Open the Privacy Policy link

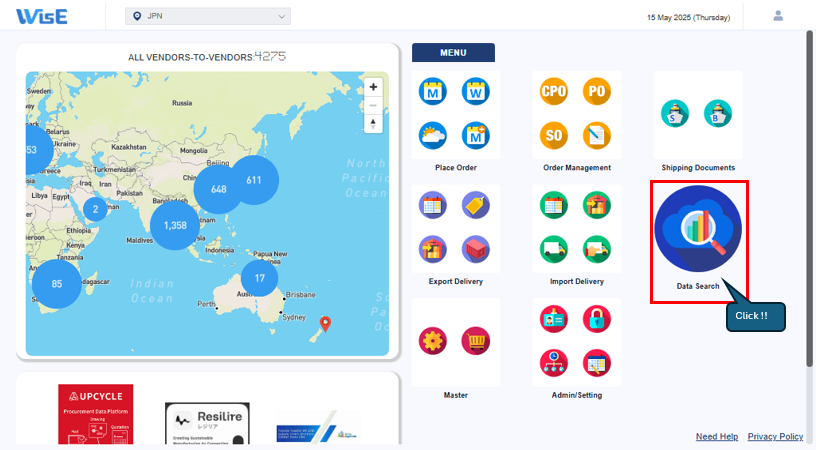click(775, 436)
